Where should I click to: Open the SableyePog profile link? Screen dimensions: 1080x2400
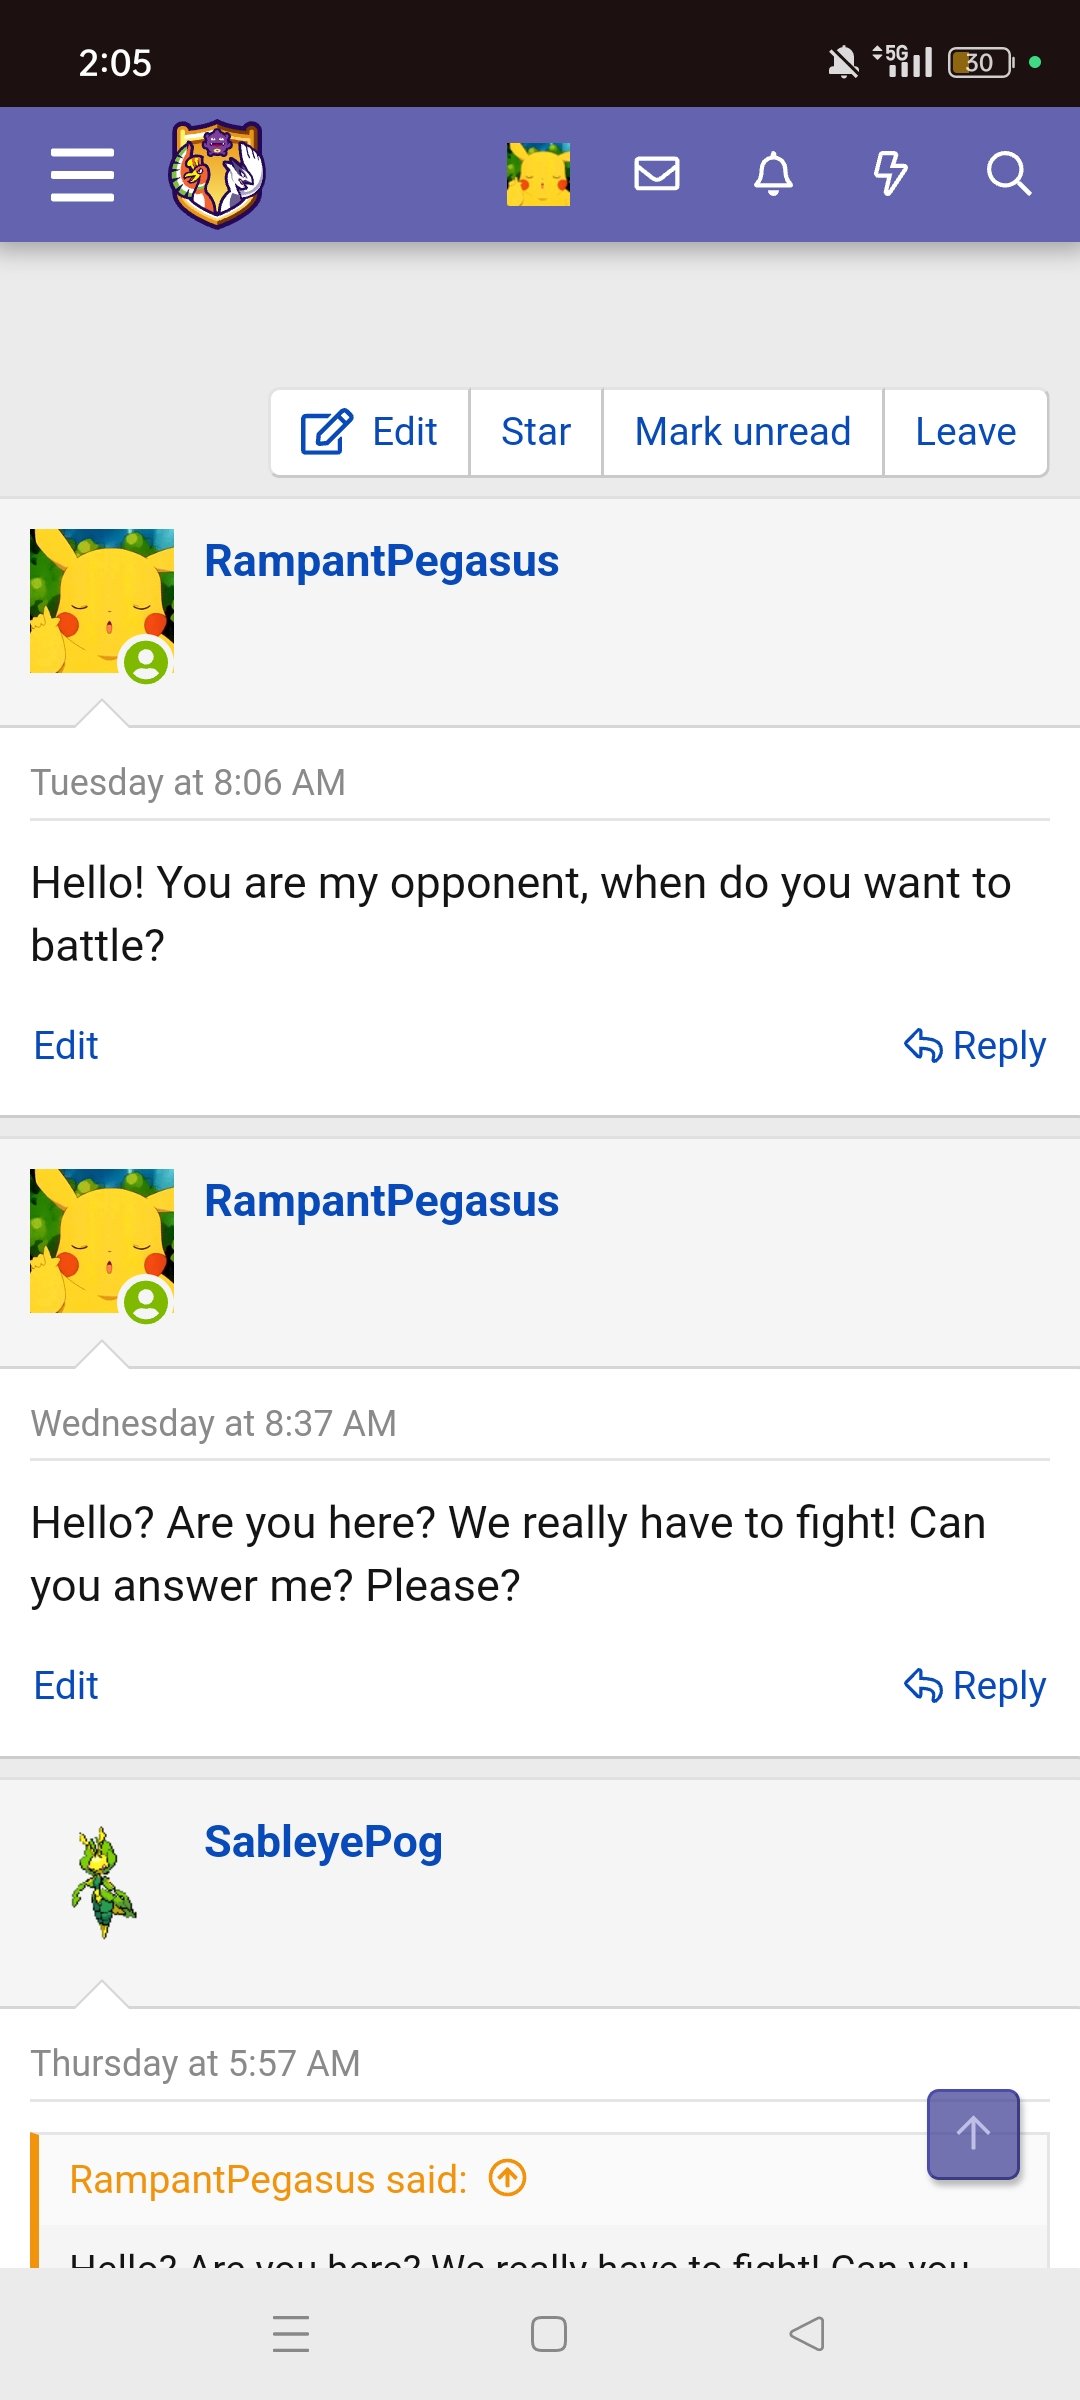(323, 1842)
